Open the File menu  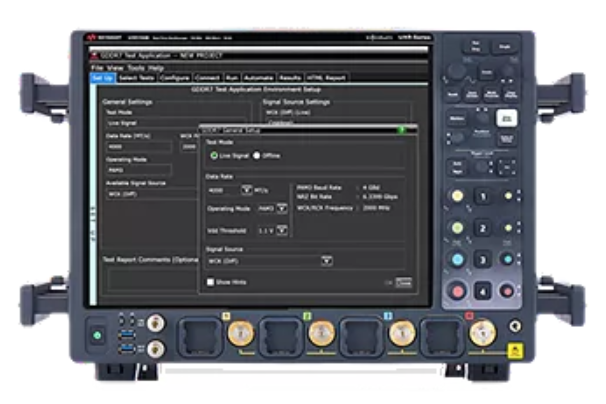tap(97, 68)
